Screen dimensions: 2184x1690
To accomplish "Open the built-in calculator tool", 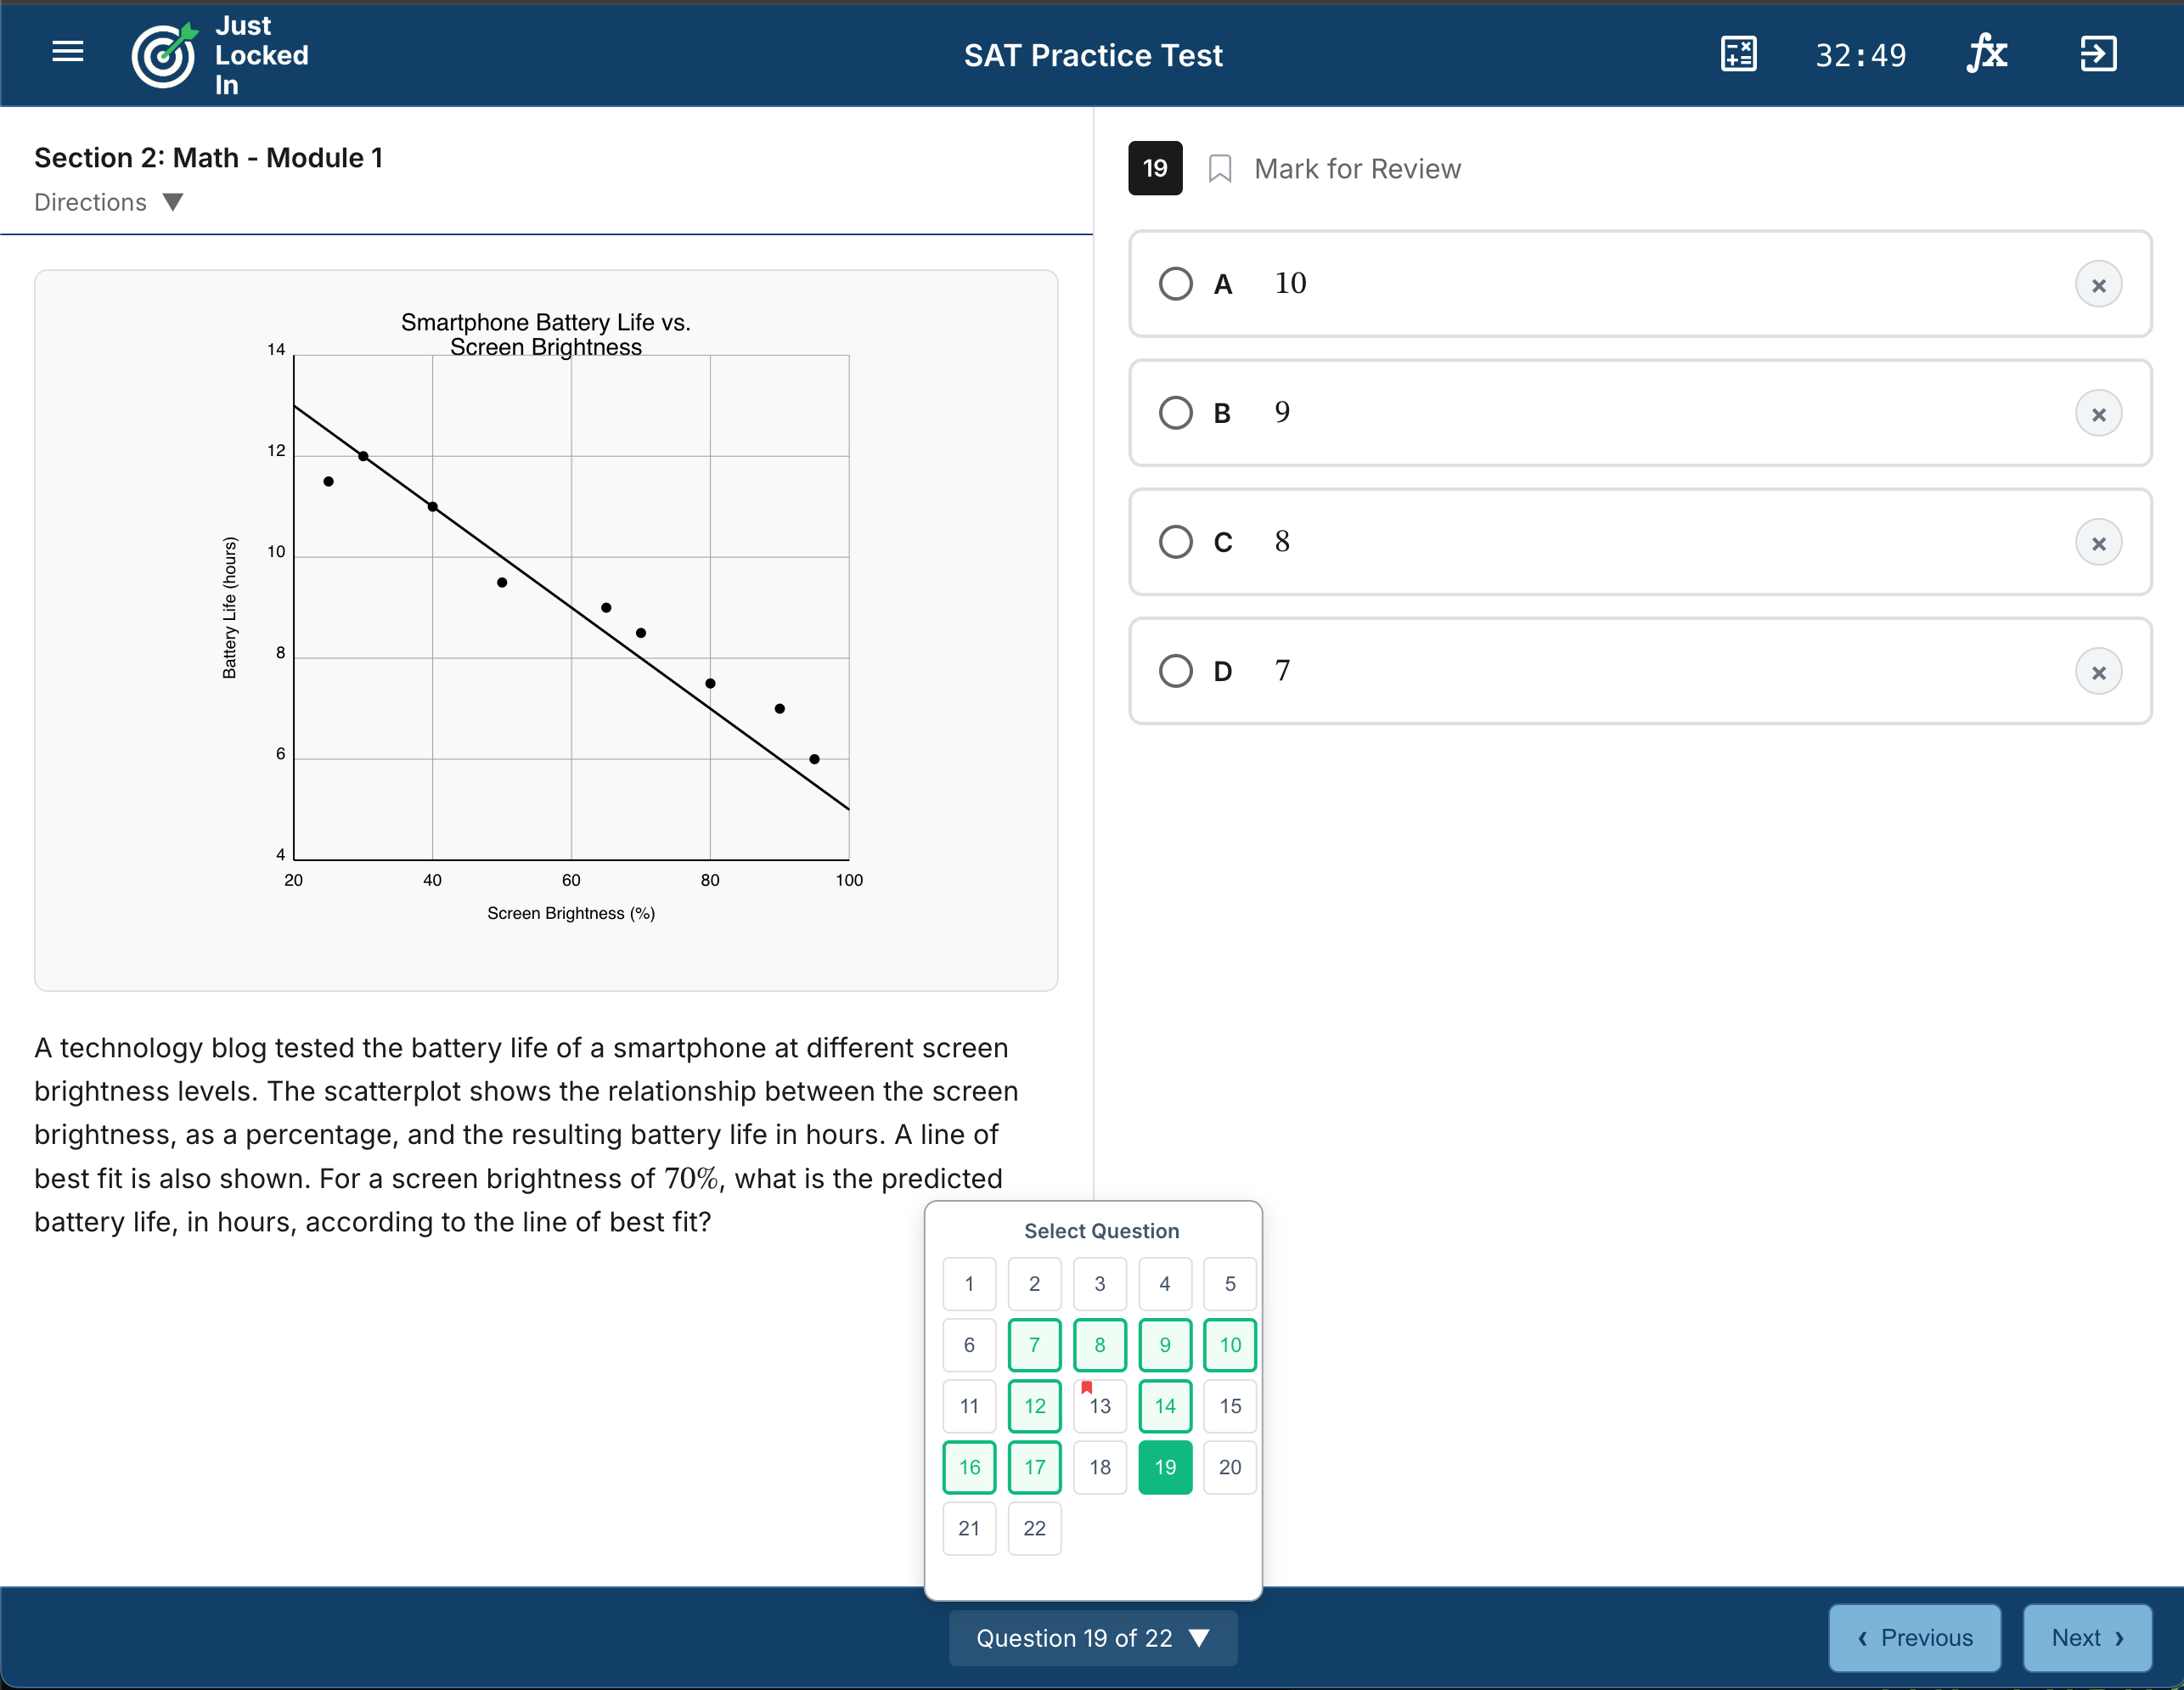I will point(1738,54).
